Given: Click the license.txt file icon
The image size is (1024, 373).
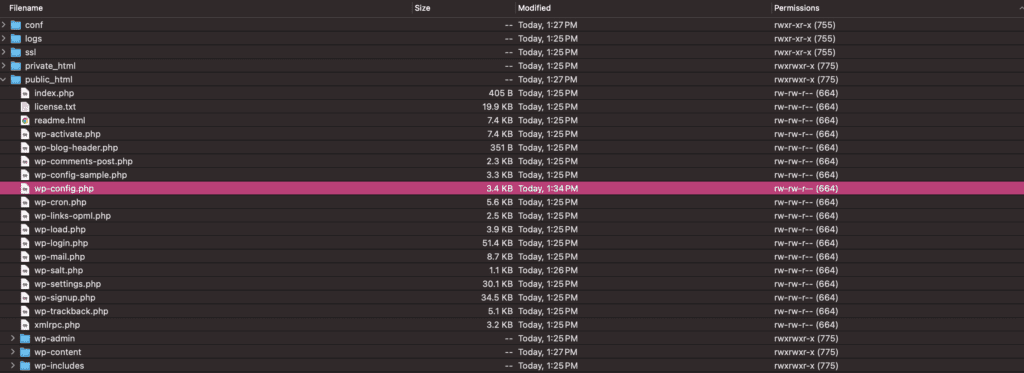Looking at the screenshot, I should [25, 106].
